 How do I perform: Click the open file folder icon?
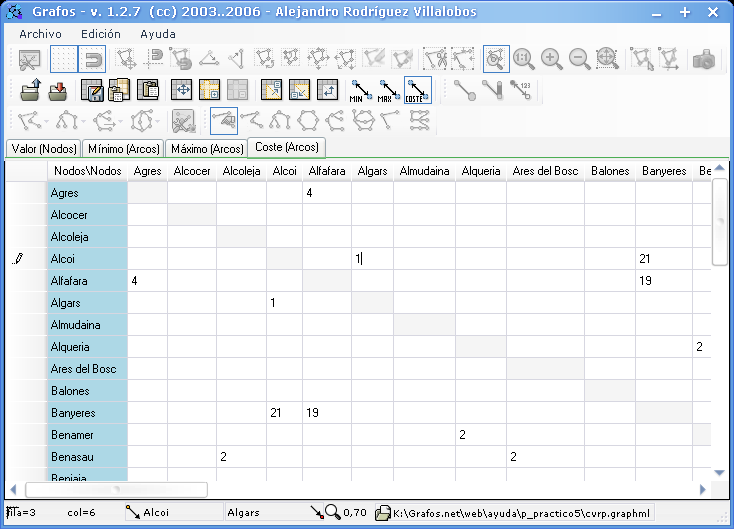[x=30, y=91]
